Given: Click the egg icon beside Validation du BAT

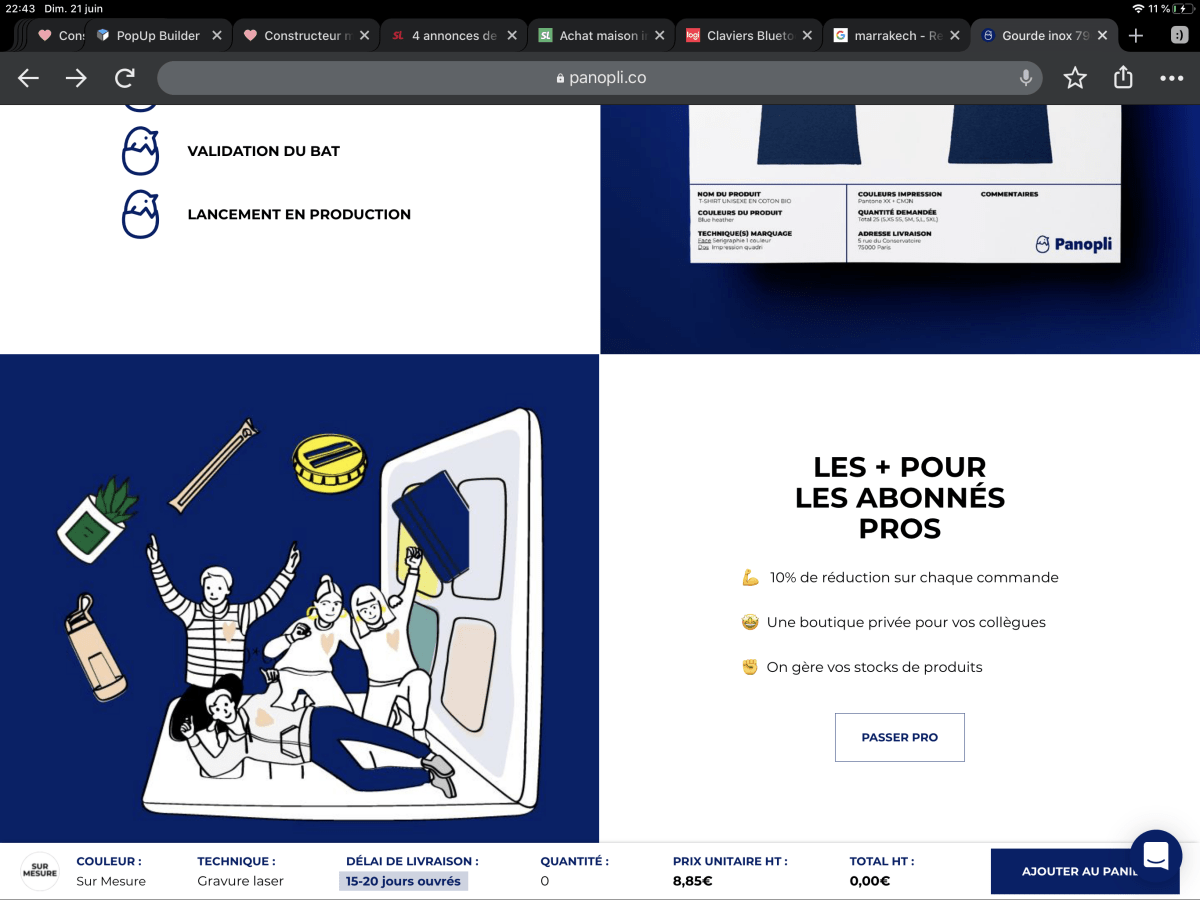Looking at the screenshot, I should 141,151.
